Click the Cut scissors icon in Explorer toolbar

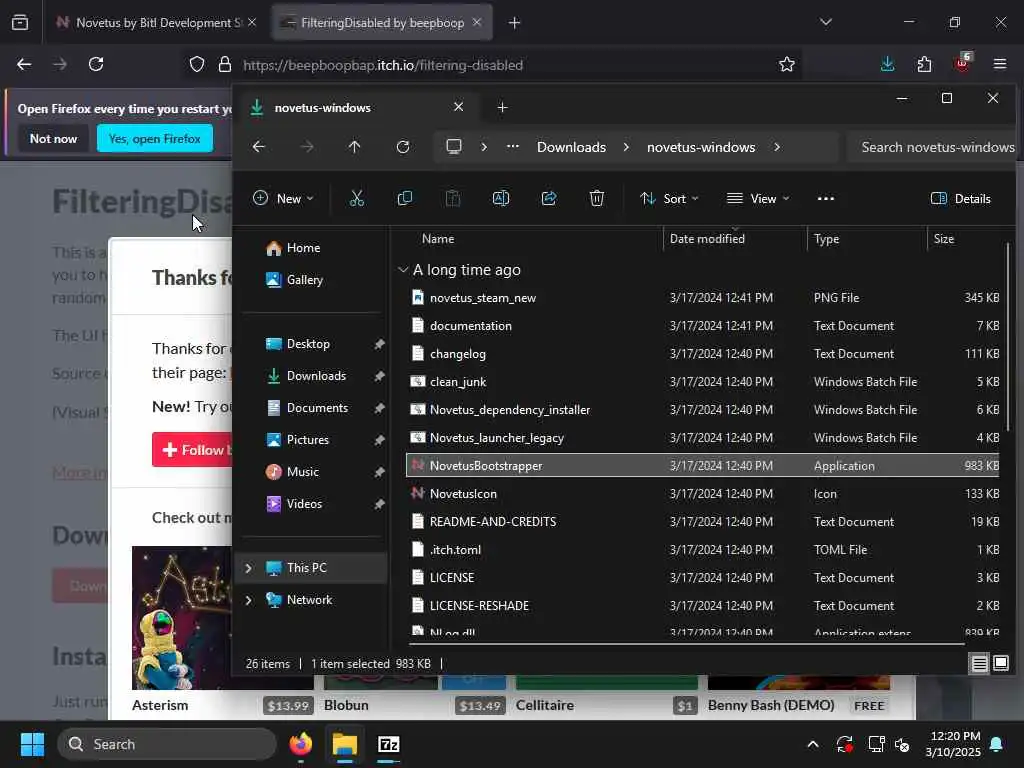[357, 199]
